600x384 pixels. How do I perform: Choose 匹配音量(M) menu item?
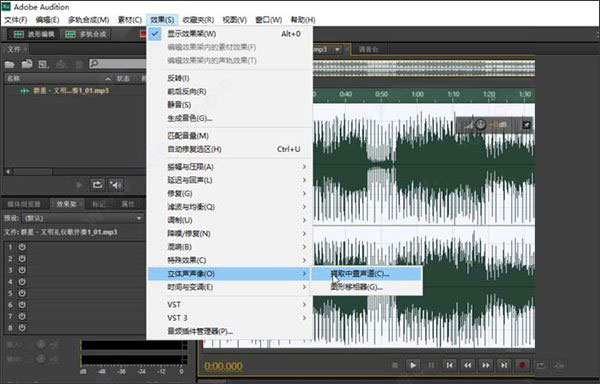(x=230, y=136)
